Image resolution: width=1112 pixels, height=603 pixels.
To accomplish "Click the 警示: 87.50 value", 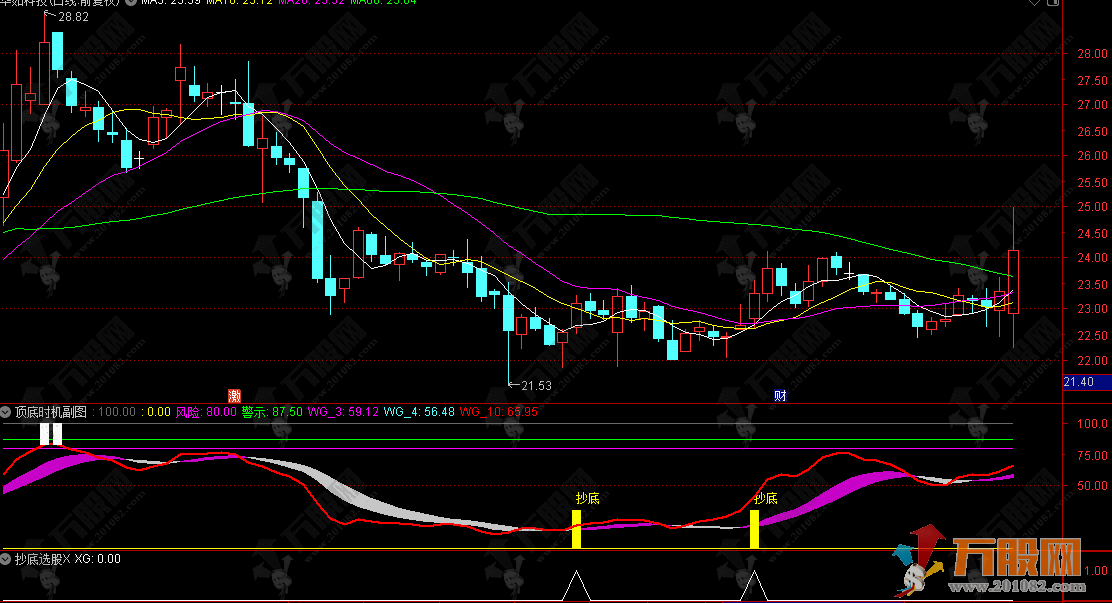I will point(272,412).
